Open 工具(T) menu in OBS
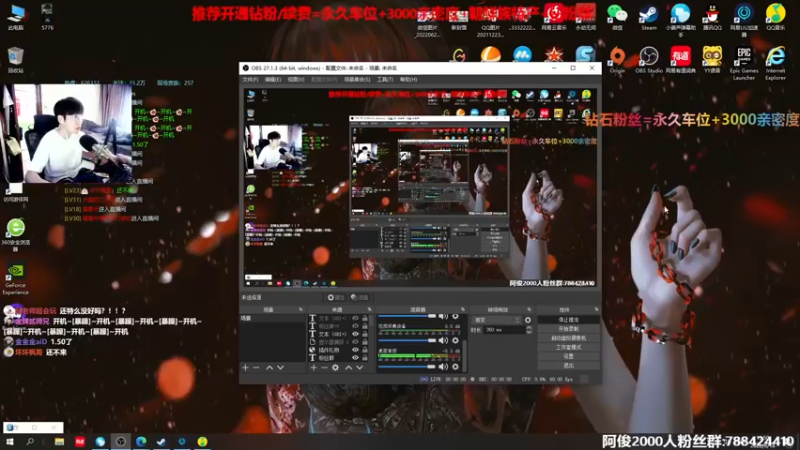 385,80
